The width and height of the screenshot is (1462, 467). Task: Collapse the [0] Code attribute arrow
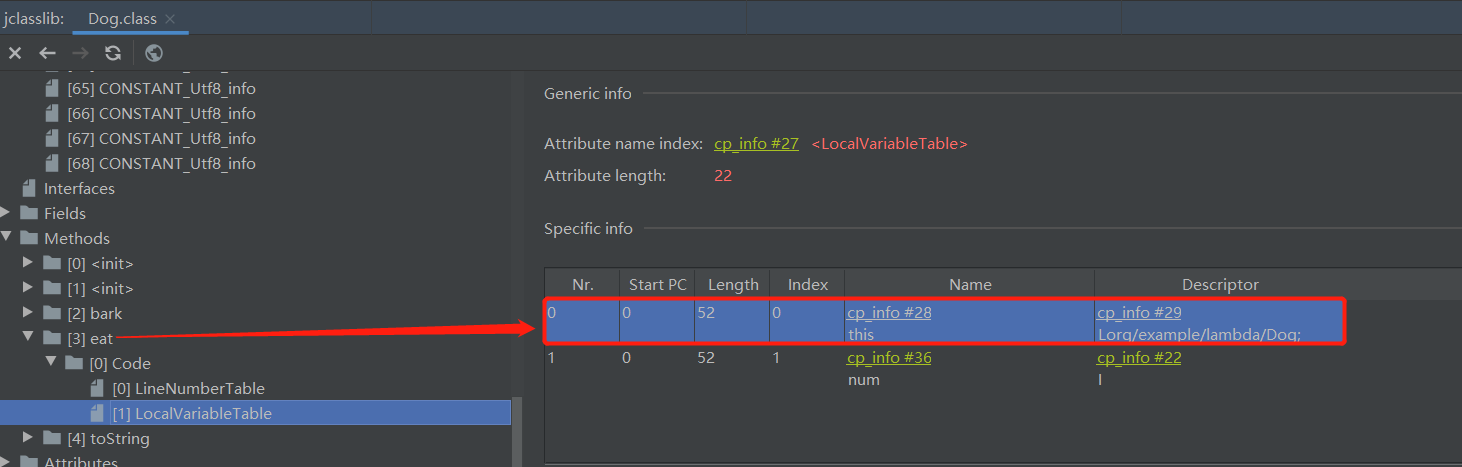52,363
